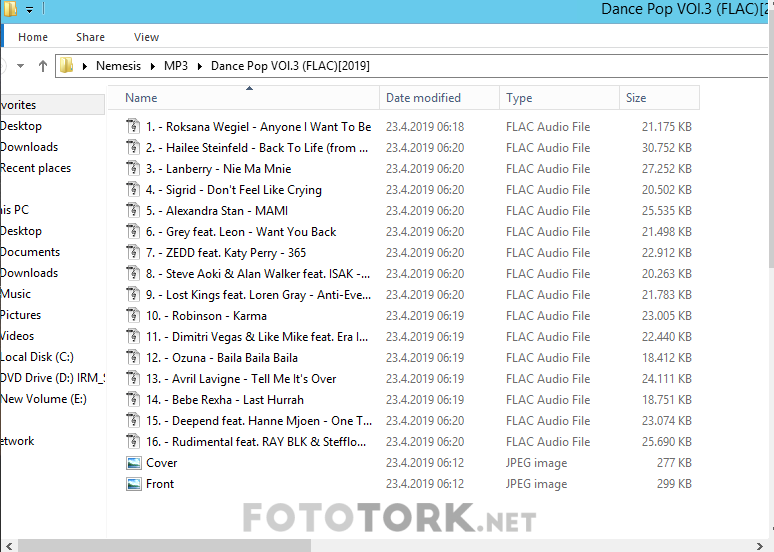The image size is (774, 552).
Task: Select file name '5. - Alexandra Stan - MAMI'
Action: [x=217, y=211]
